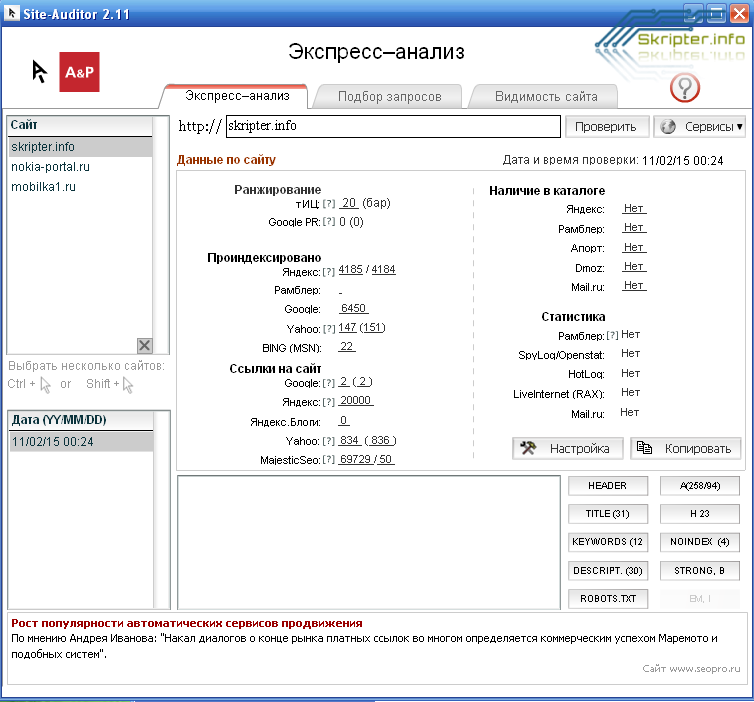Open Яндекс catalog Нет link
The height and width of the screenshot is (702, 754).
634,209
